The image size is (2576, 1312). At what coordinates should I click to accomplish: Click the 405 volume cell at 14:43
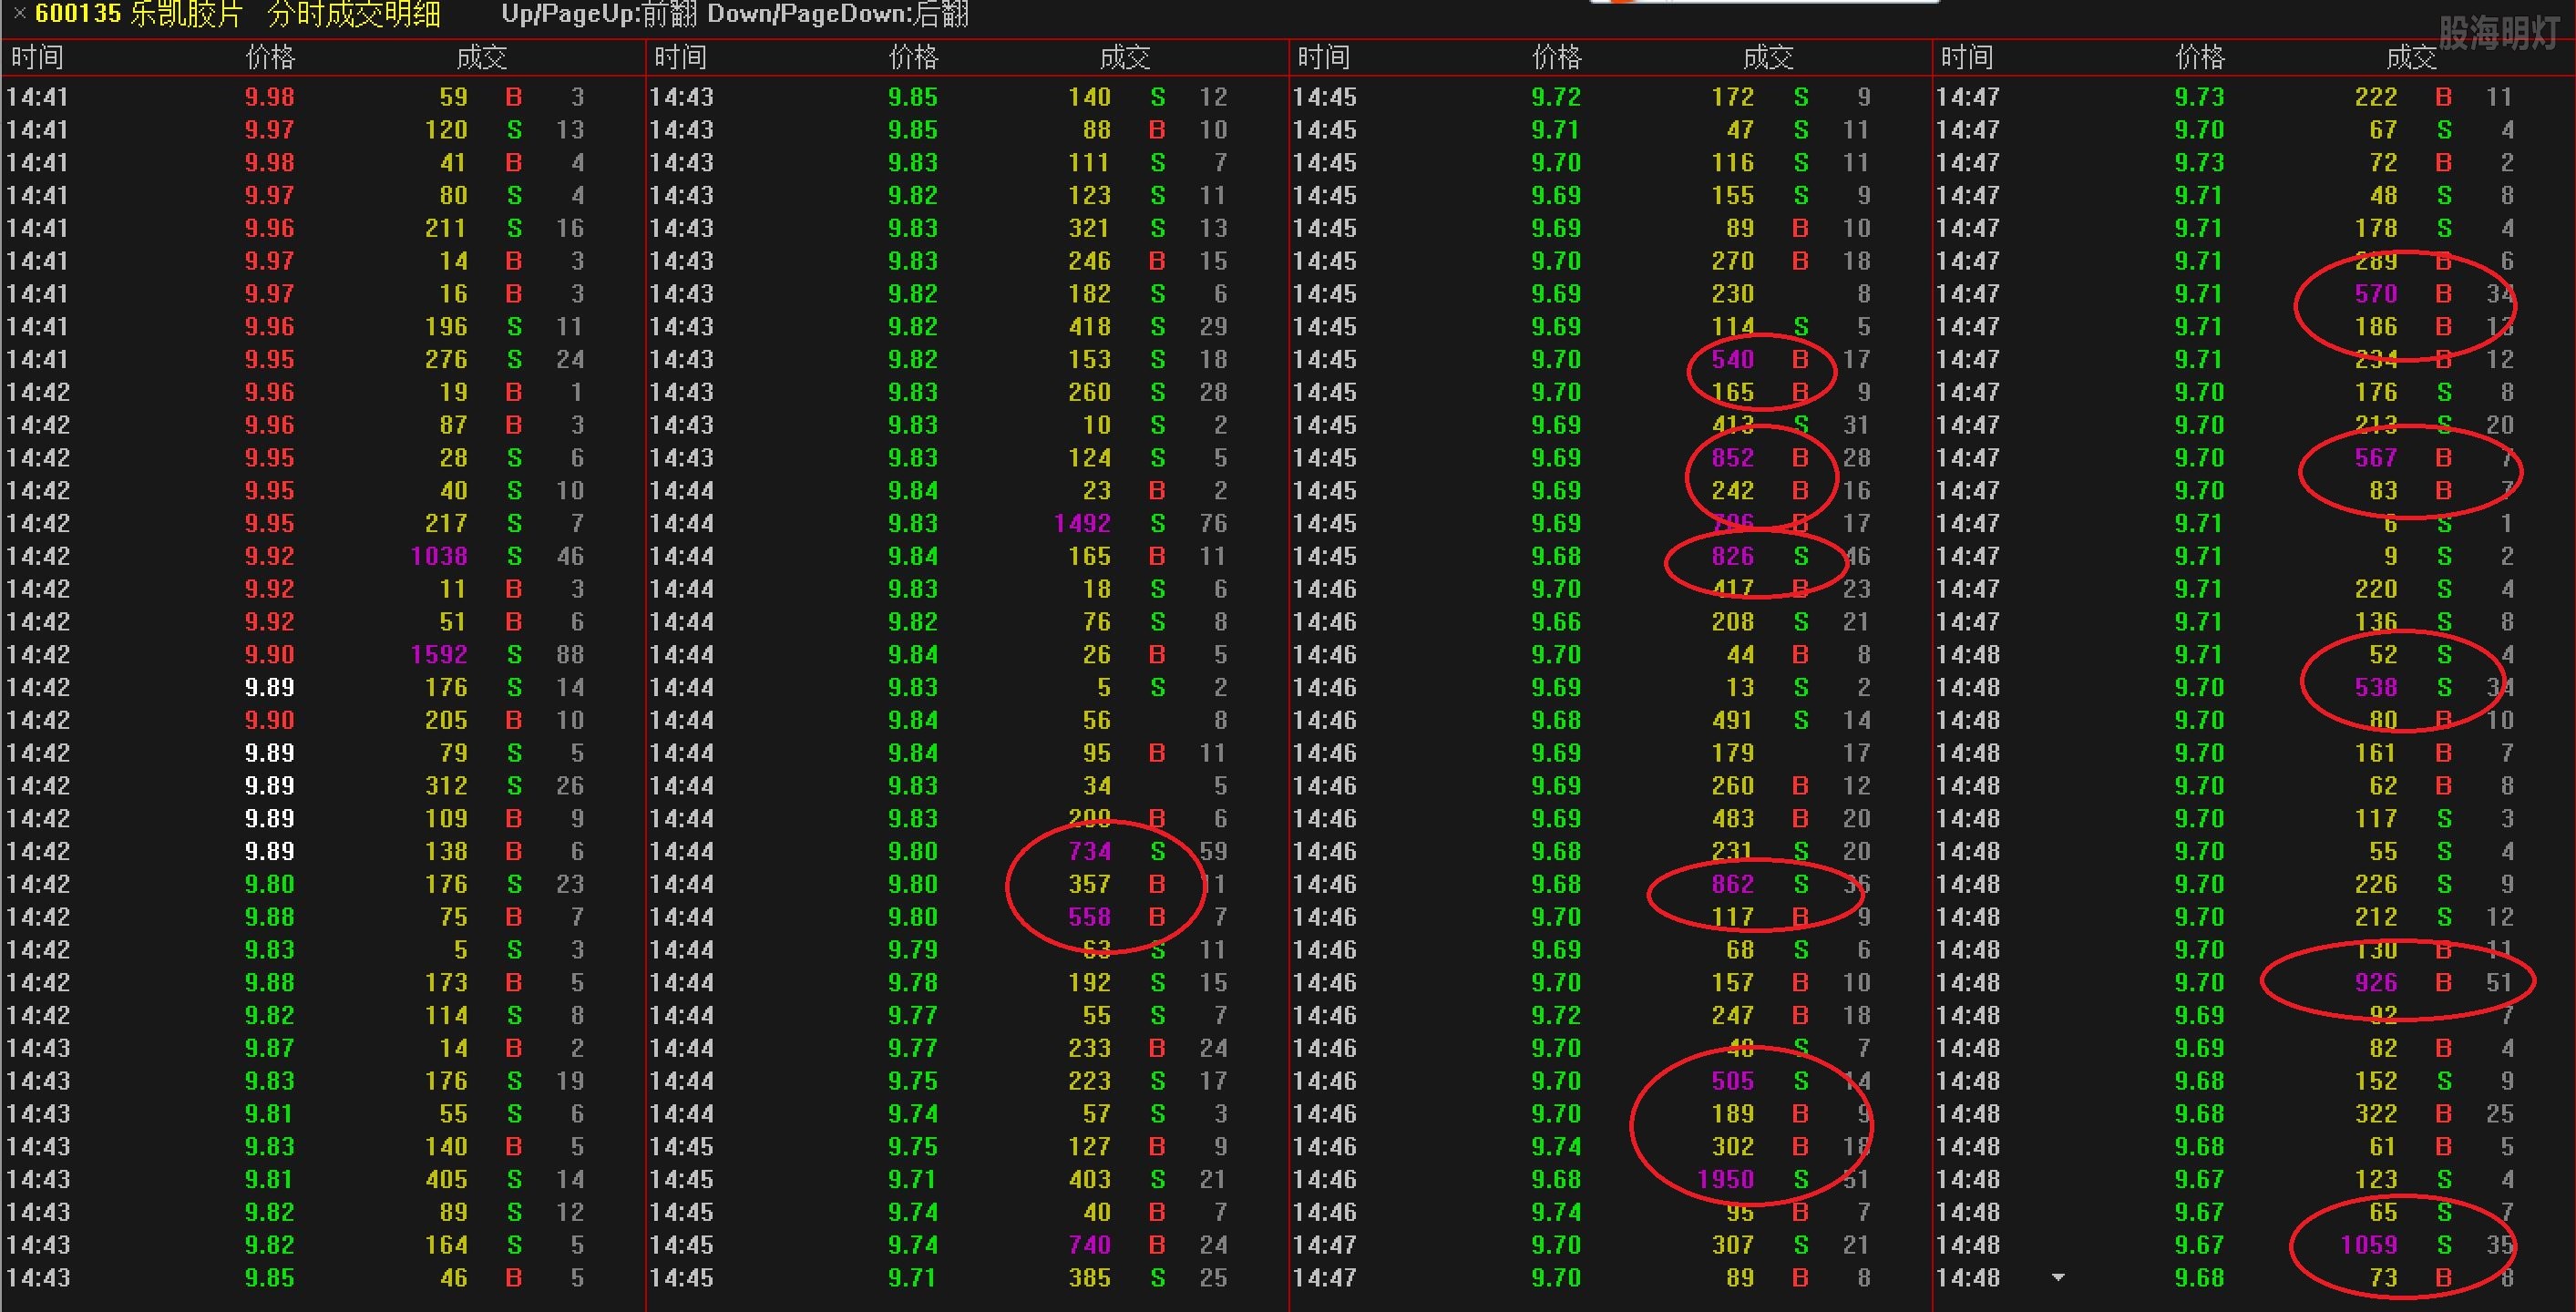coord(447,1179)
